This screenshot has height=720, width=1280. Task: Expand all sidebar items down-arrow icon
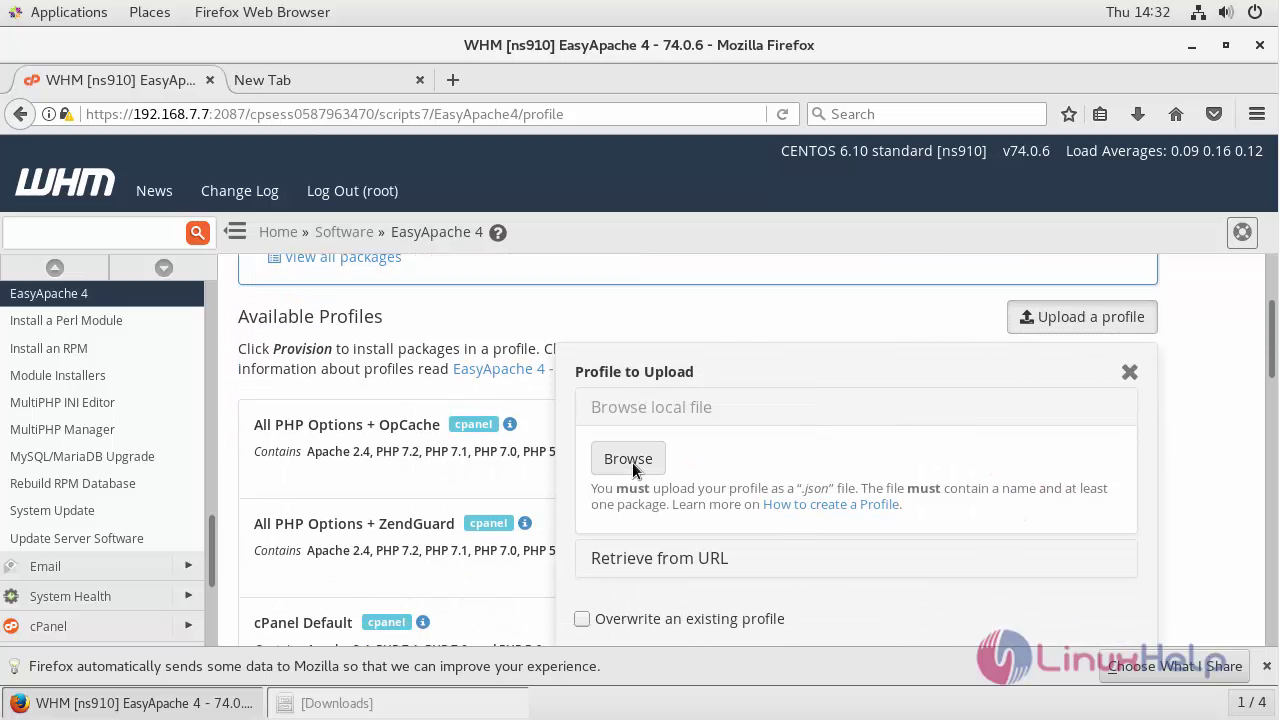pyautogui.click(x=164, y=267)
